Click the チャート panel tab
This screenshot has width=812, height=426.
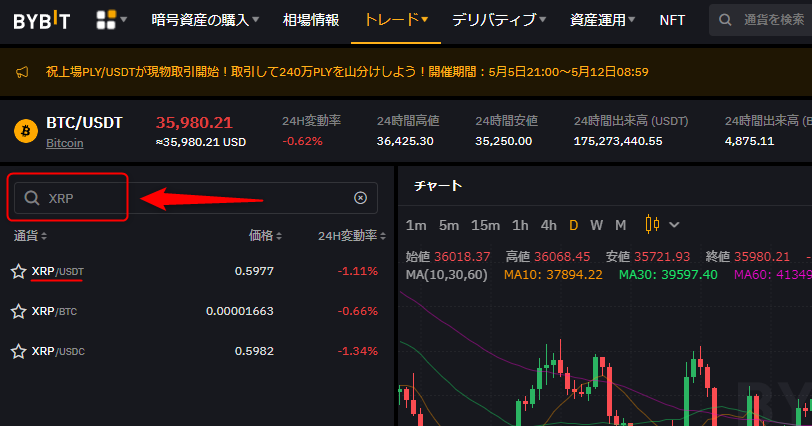pos(438,186)
